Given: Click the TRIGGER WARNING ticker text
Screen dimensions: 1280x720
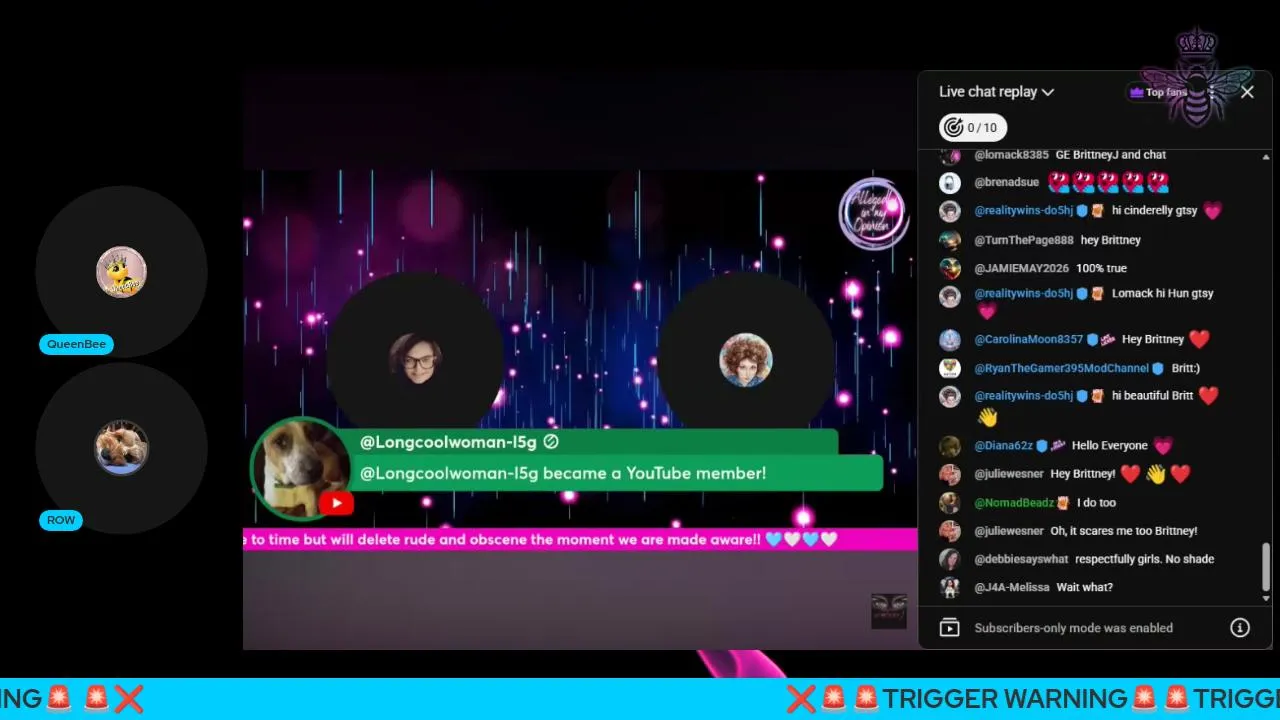Looking at the screenshot, I should pyautogui.click(x=1006, y=698).
